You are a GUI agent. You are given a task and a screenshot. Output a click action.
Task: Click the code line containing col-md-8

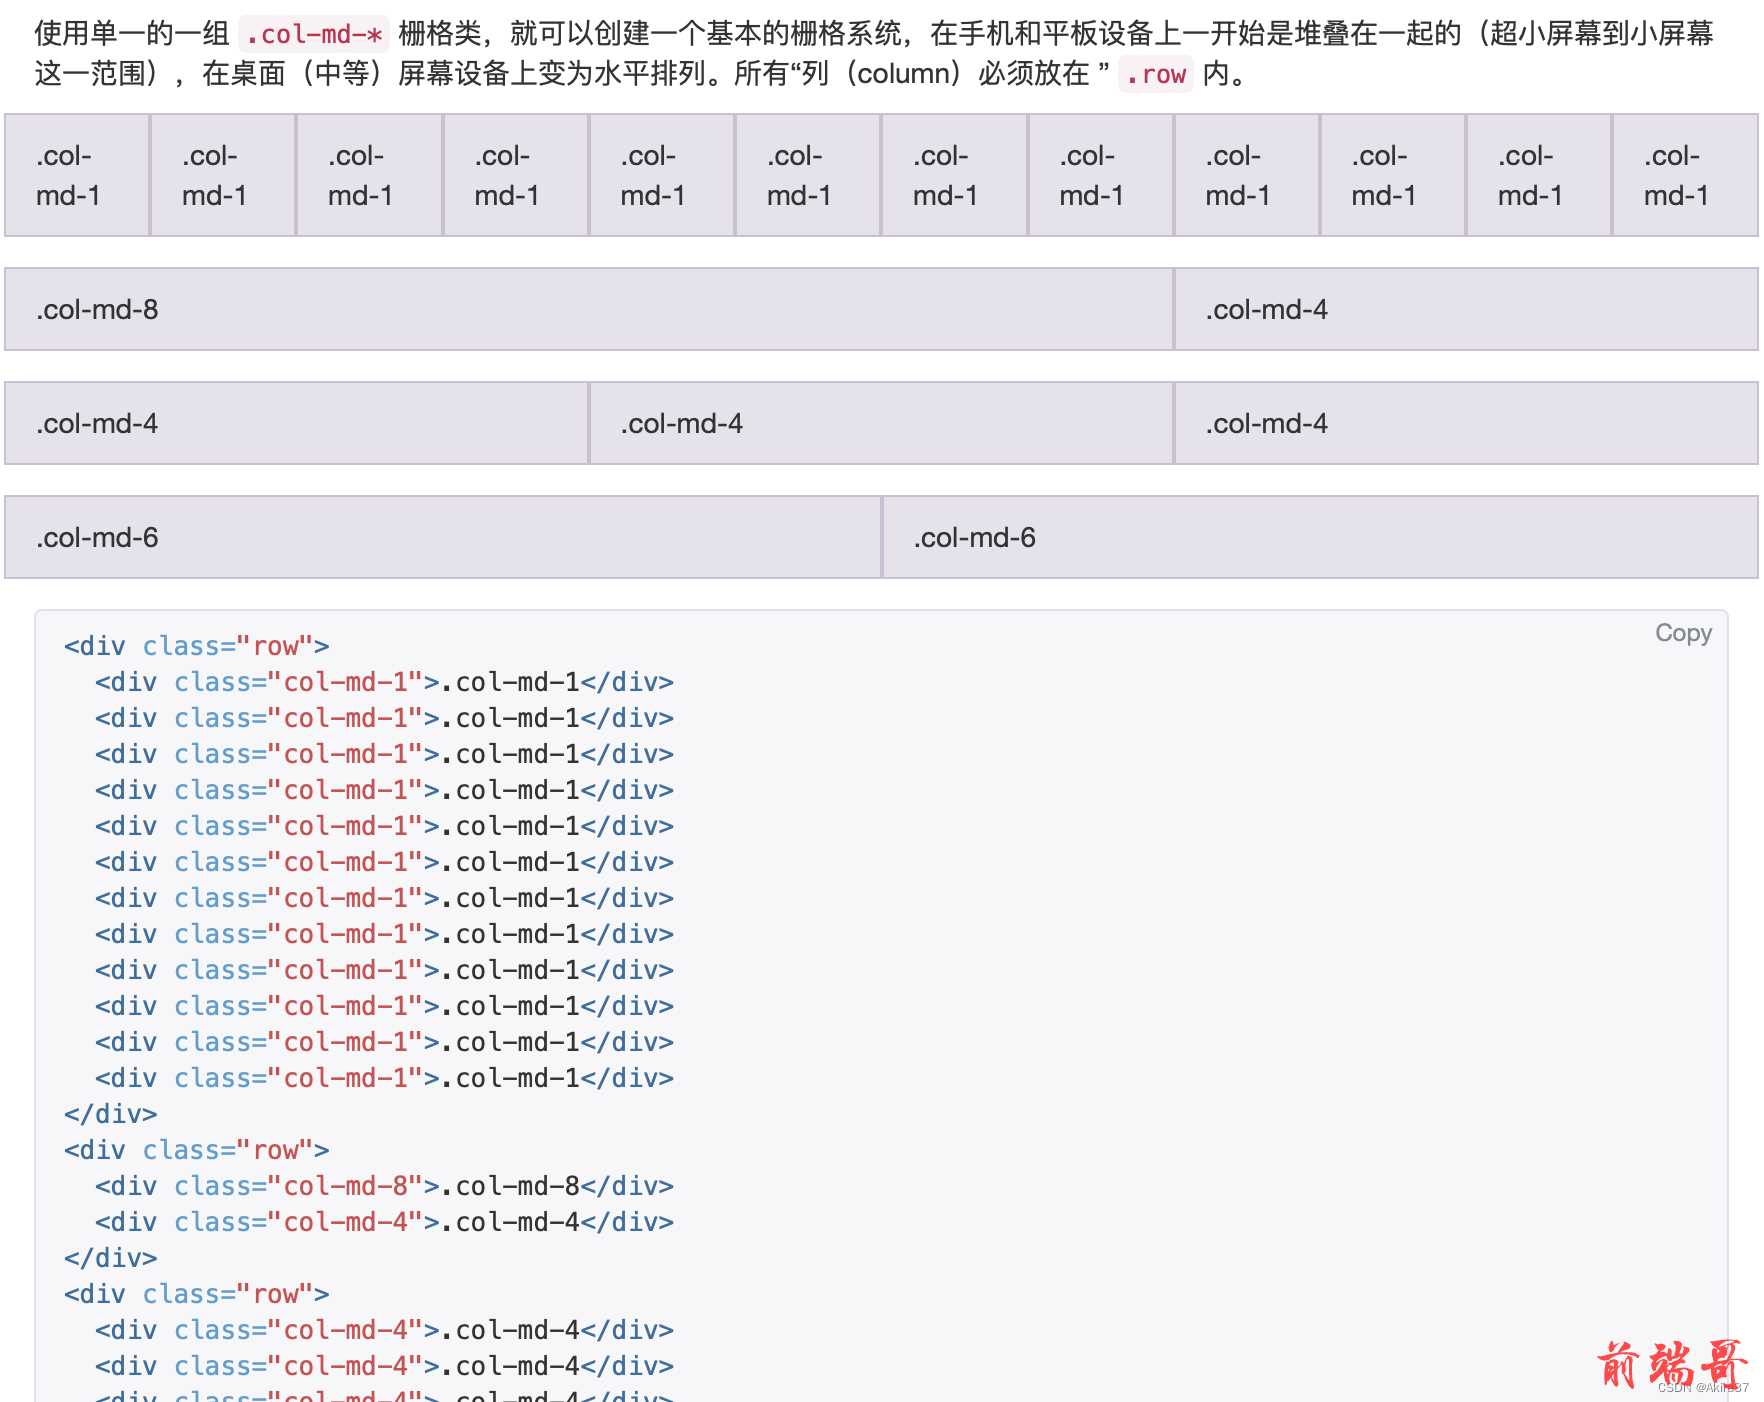[384, 1186]
